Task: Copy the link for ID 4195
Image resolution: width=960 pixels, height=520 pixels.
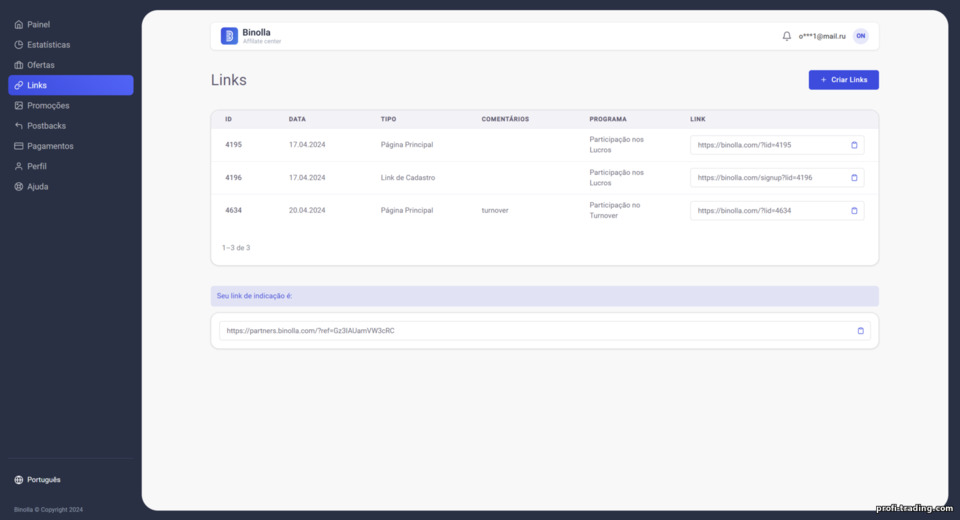Action: click(x=854, y=145)
